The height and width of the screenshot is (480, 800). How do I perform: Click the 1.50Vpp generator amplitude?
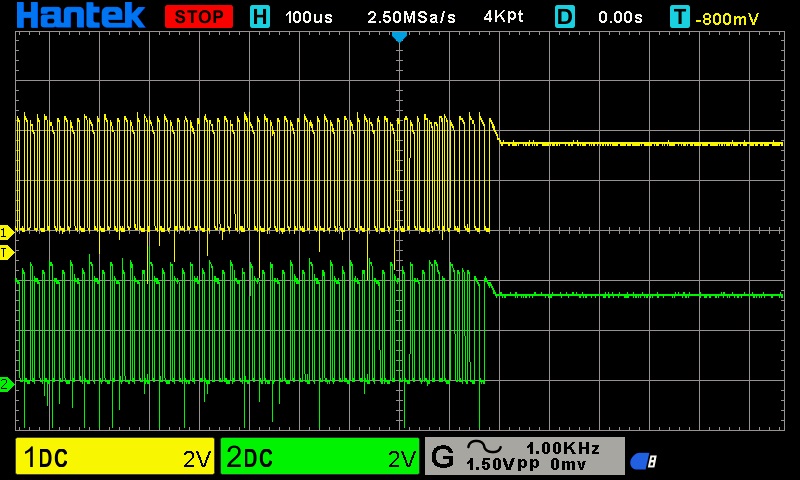point(503,464)
